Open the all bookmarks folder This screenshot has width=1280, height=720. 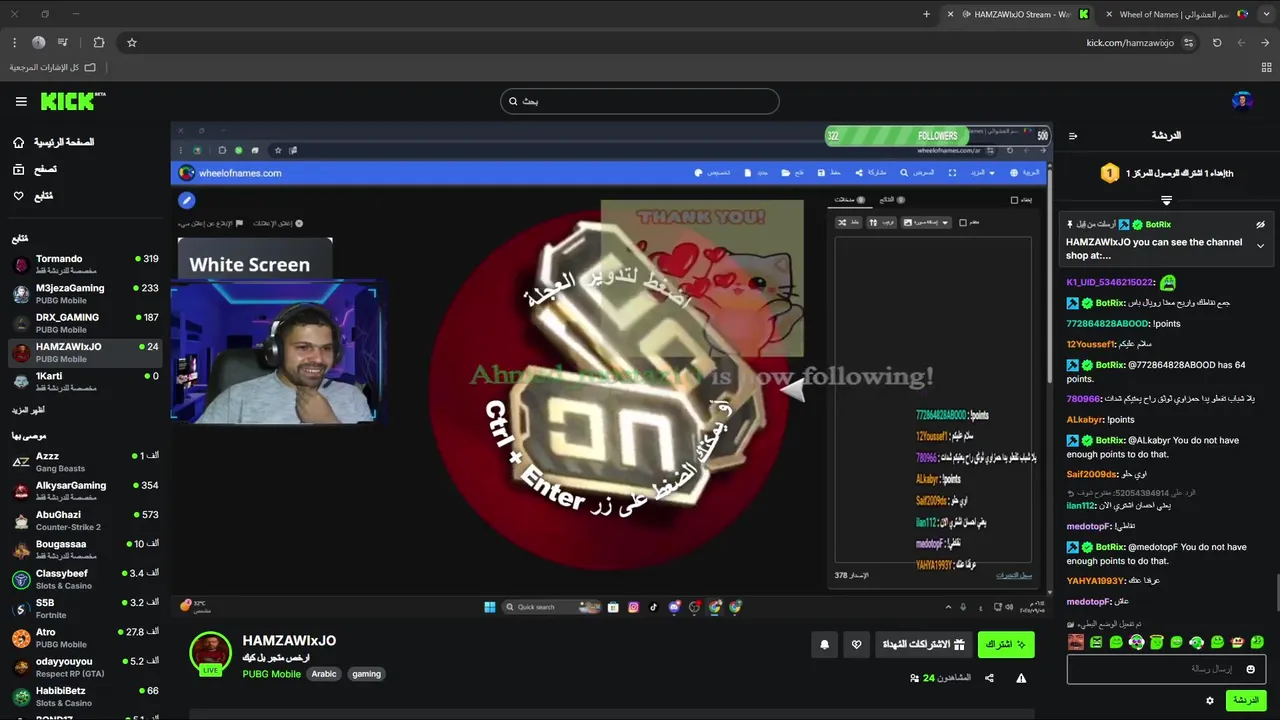(52, 67)
